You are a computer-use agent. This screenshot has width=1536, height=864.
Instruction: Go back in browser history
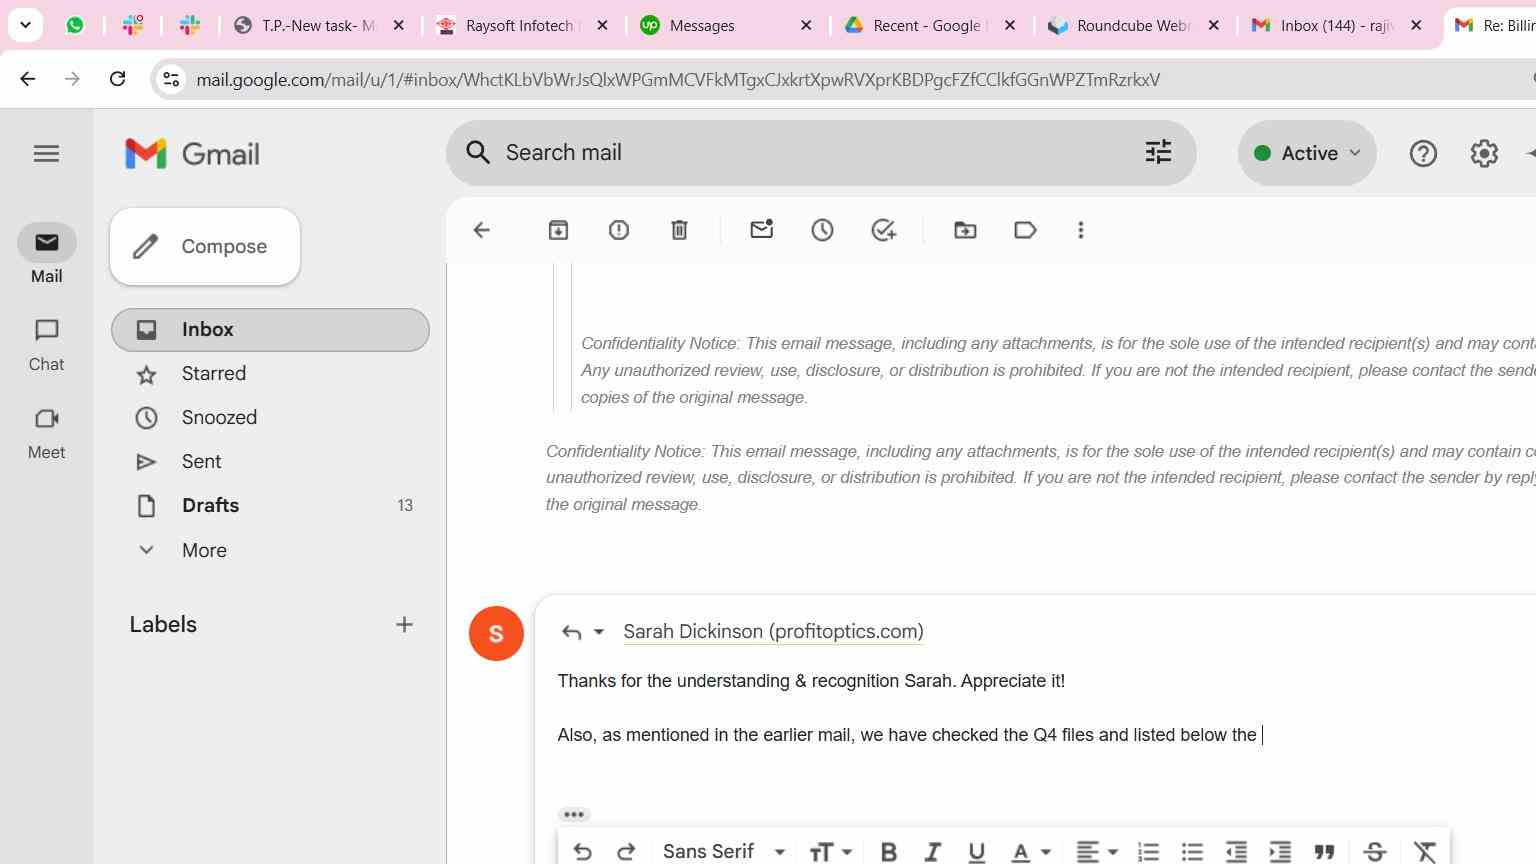tap(28, 79)
